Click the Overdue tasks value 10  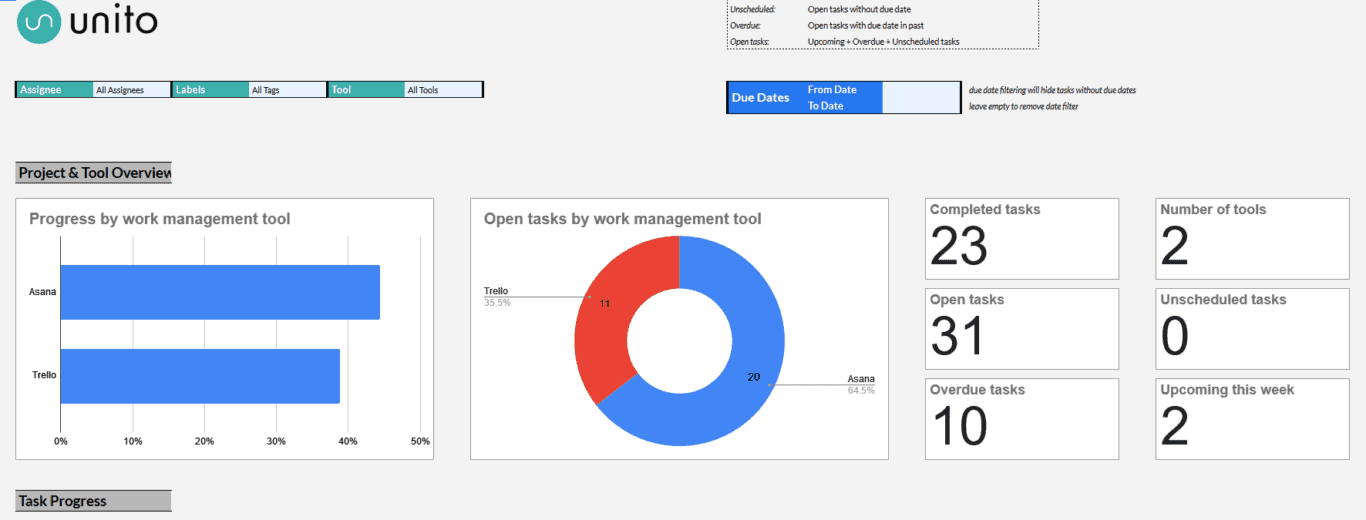[958, 426]
